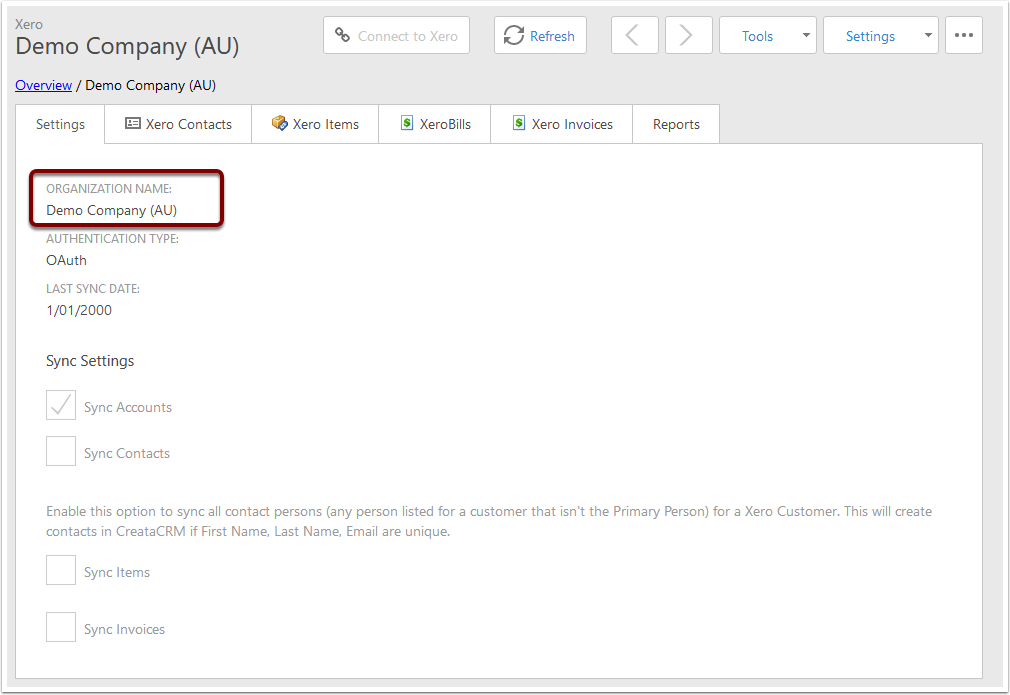Click the Sync Accounts label text
The height and width of the screenshot is (695, 1010).
point(128,407)
